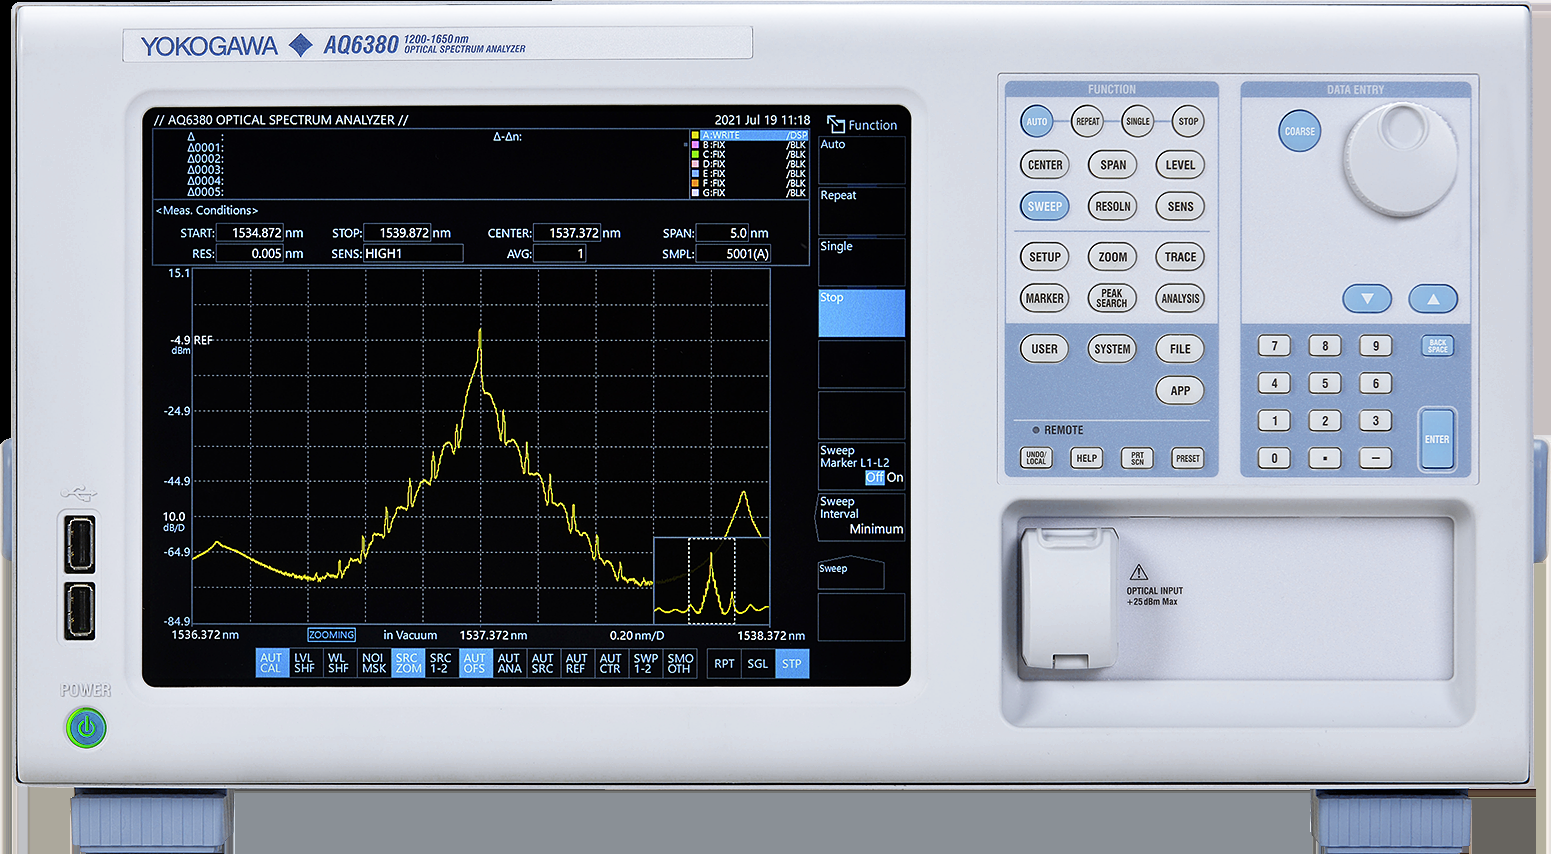
Task: Select the green trace C:FIX swatch
Action: pos(695,154)
